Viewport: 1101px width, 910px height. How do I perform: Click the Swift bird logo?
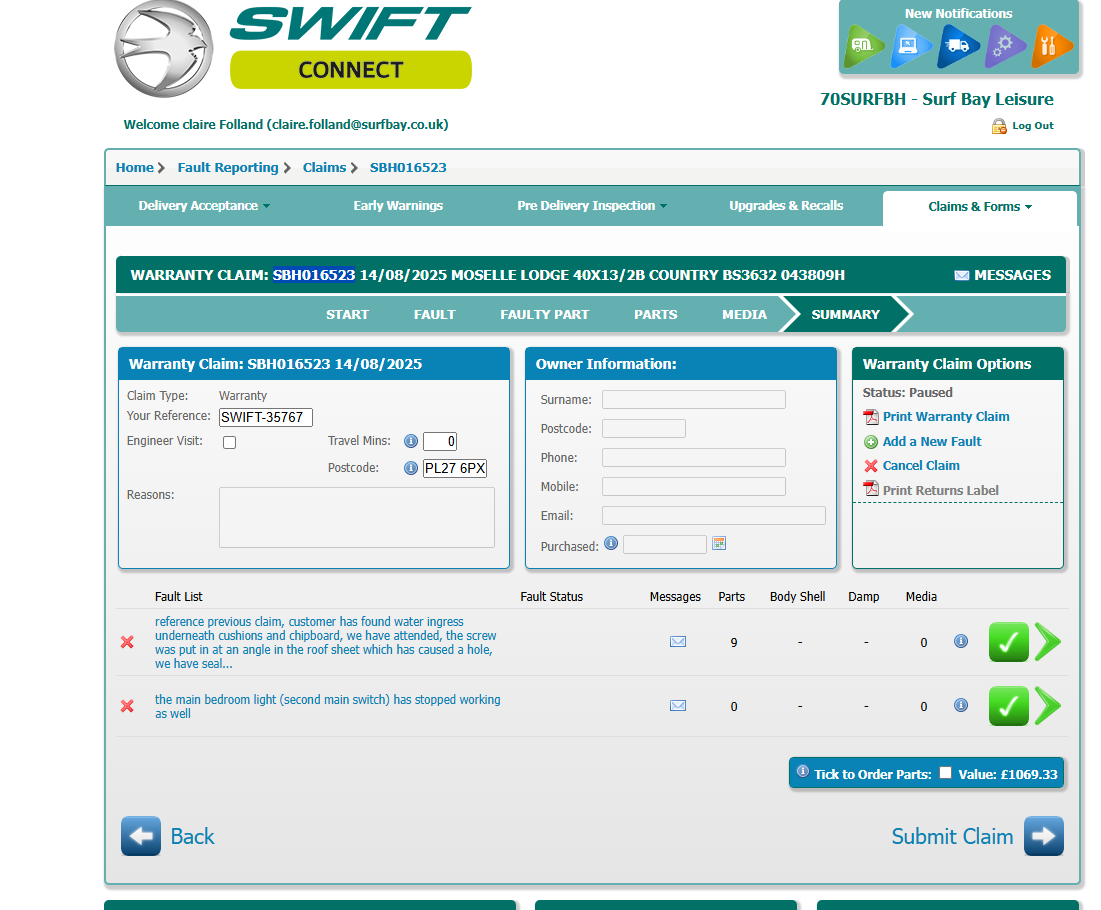click(164, 49)
